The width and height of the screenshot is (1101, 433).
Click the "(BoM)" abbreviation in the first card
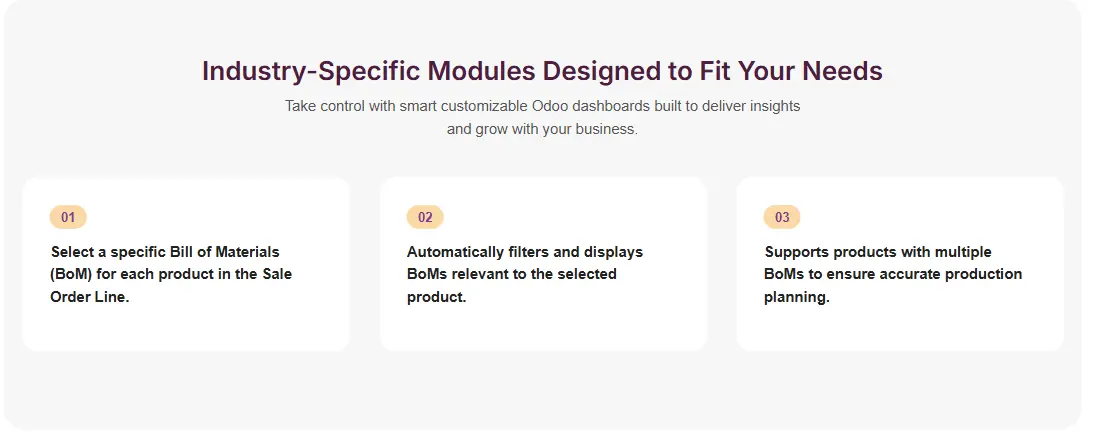[71, 274]
